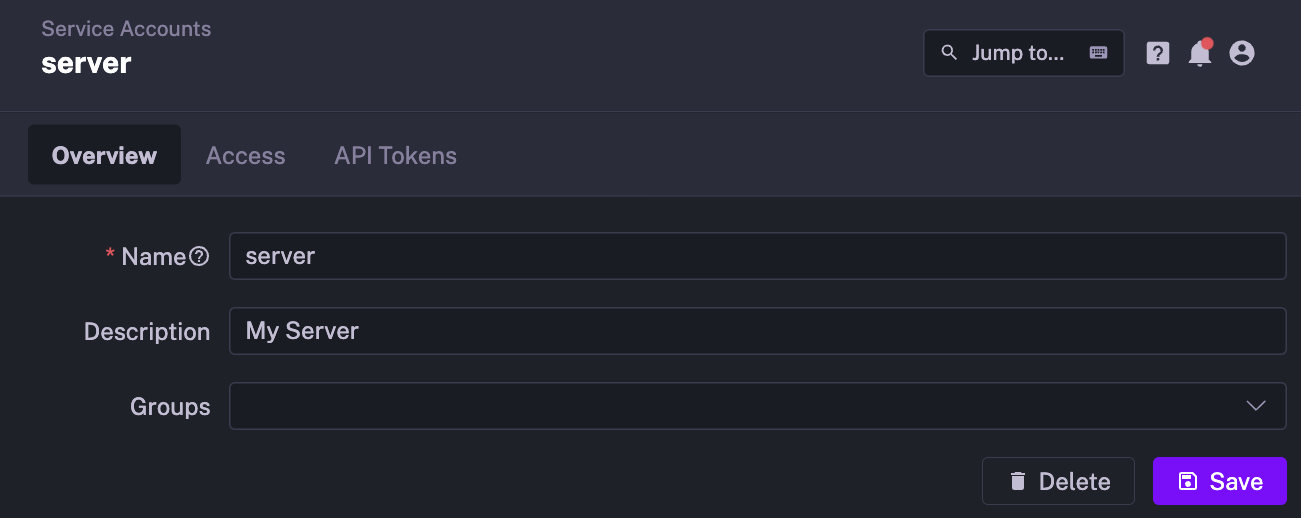Screen dimensions: 1301x518
Task: Switch to the API Tokens tab
Action: tap(395, 156)
